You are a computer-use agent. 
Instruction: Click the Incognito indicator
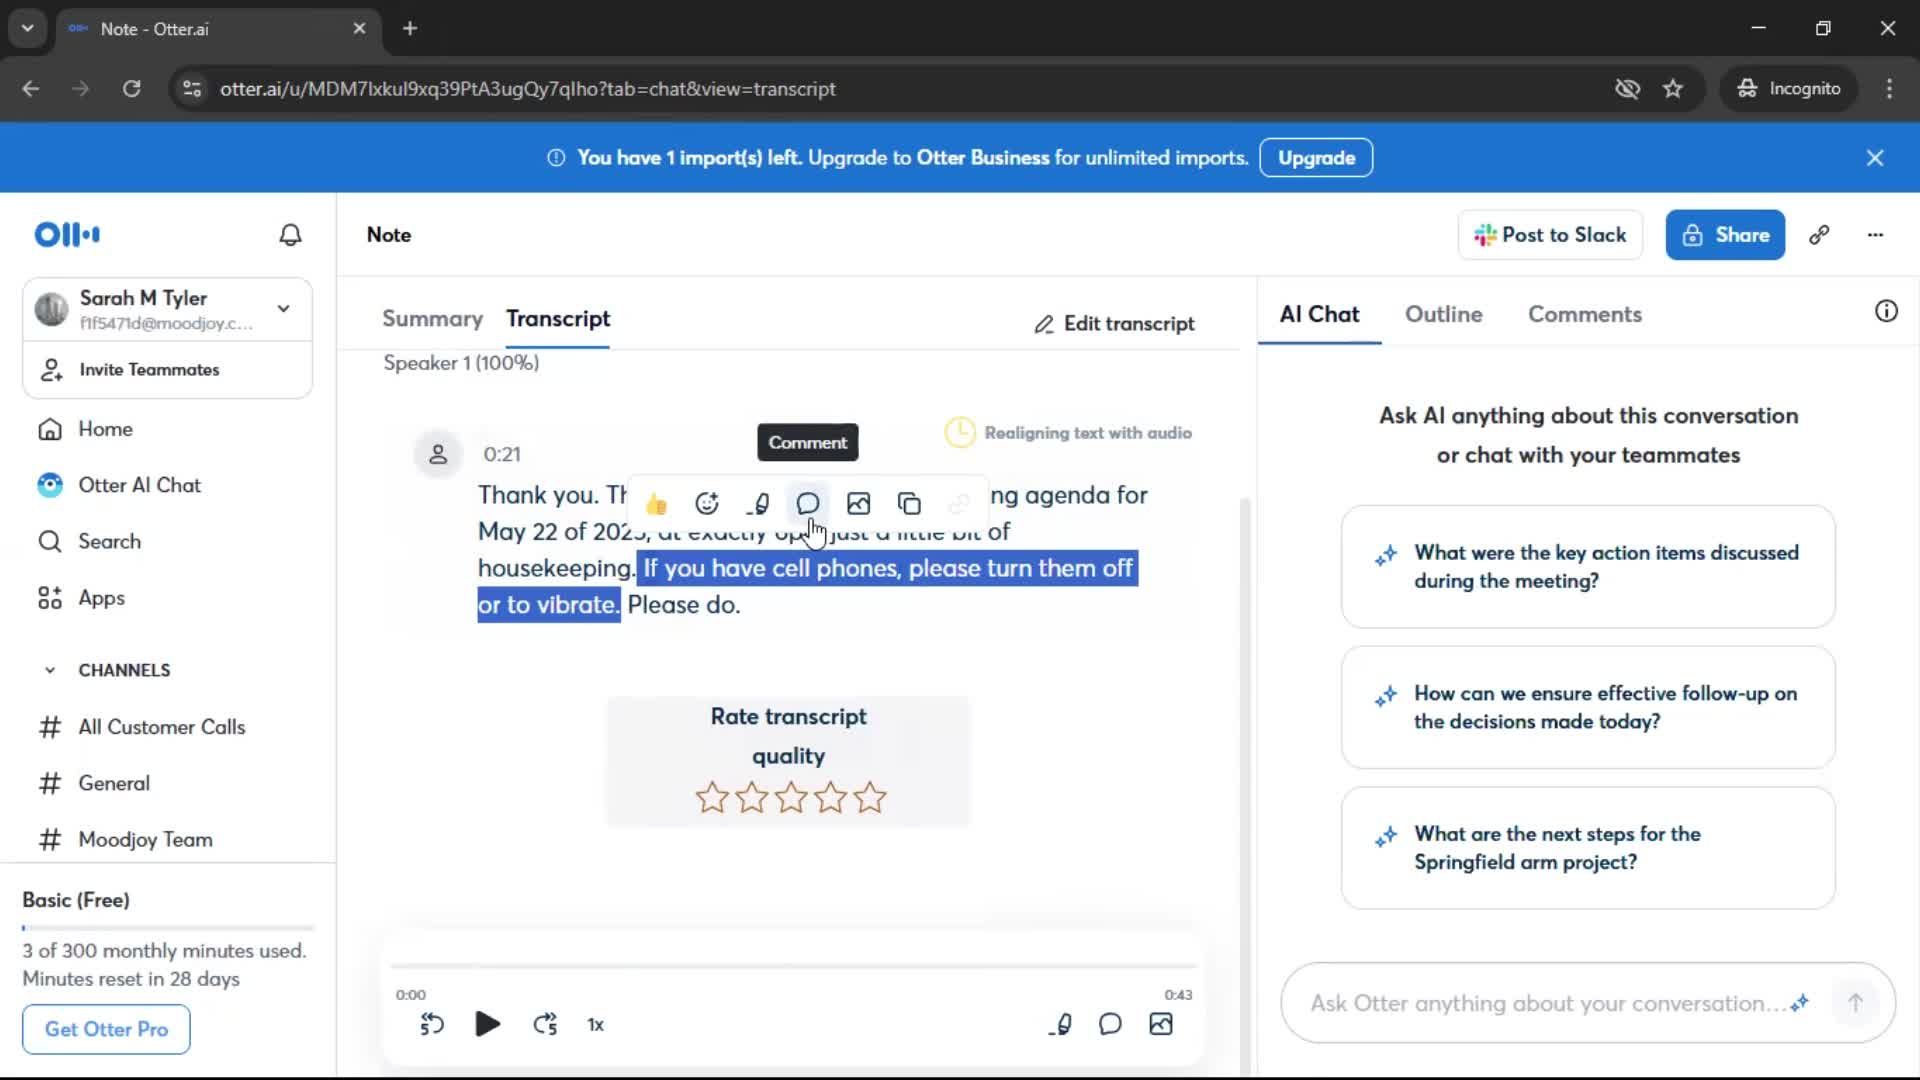click(1790, 89)
